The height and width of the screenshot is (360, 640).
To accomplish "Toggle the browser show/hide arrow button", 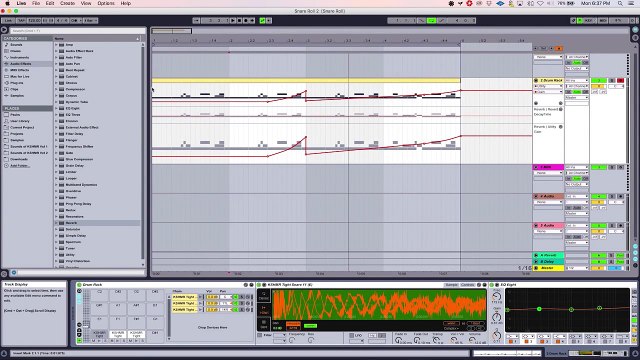I will click(4, 30).
